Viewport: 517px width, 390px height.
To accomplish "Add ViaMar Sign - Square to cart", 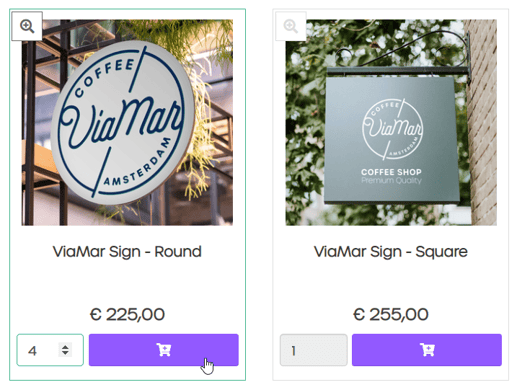I will tap(427, 350).
